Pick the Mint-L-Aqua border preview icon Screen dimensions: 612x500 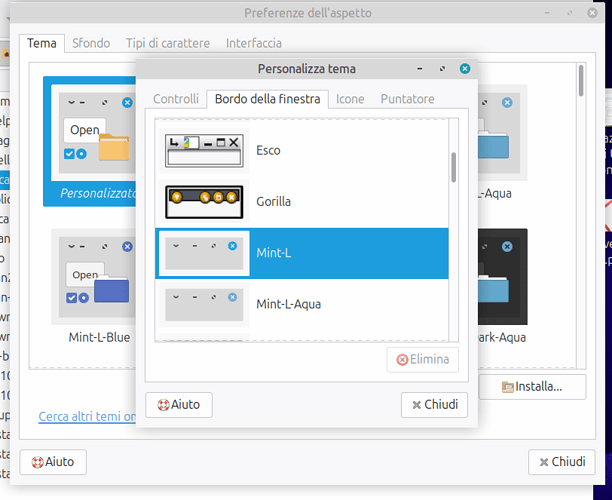pos(203,303)
